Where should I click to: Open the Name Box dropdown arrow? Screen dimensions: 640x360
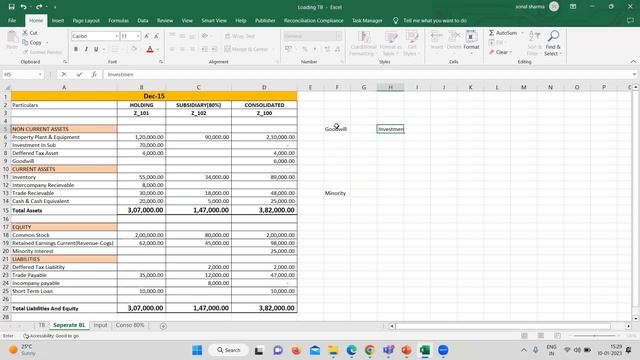point(40,74)
